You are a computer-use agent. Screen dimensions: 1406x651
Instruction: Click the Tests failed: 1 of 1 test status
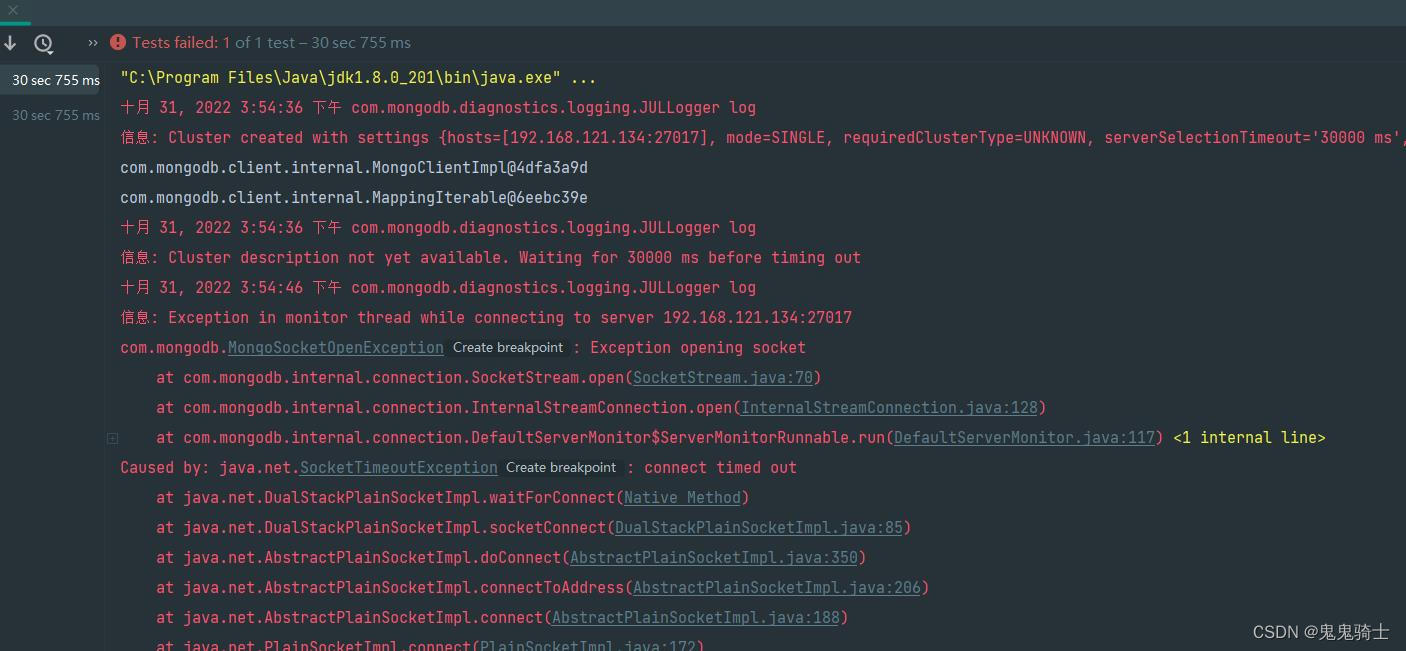tap(271, 43)
